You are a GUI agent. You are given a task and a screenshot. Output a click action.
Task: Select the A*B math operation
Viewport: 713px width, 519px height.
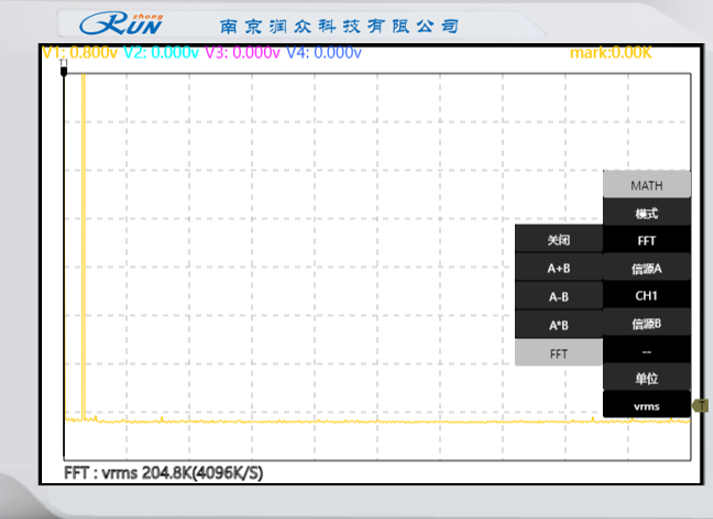pyautogui.click(x=558, y=324)
